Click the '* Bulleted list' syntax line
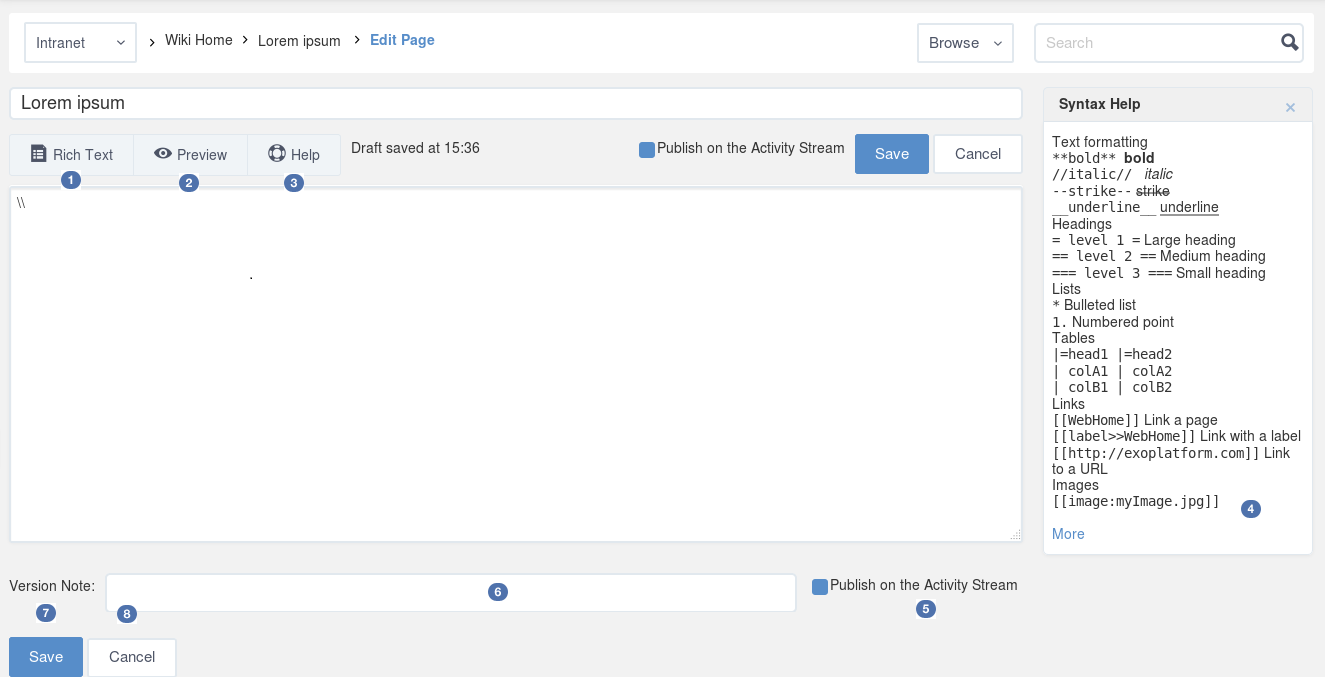 tap(1094, 305)
